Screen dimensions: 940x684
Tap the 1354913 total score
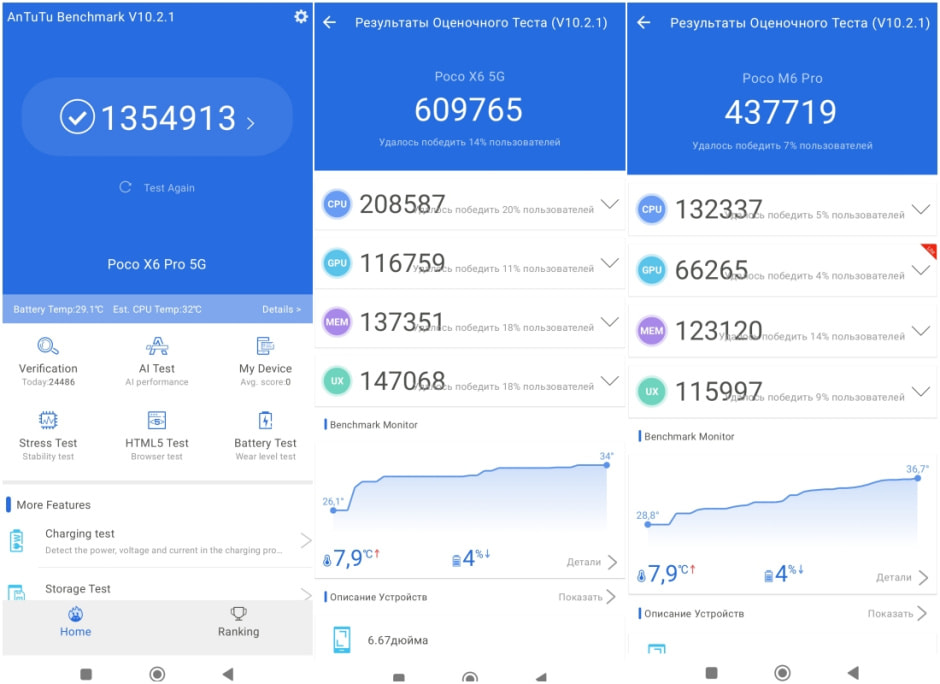point(157,118)
